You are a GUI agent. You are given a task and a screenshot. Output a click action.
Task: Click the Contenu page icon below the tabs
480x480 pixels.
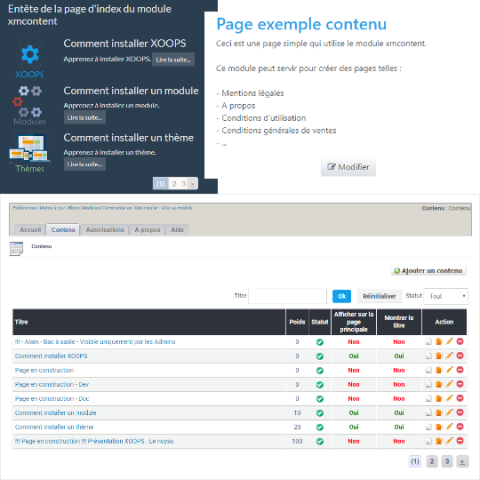(x=16, y=249)
